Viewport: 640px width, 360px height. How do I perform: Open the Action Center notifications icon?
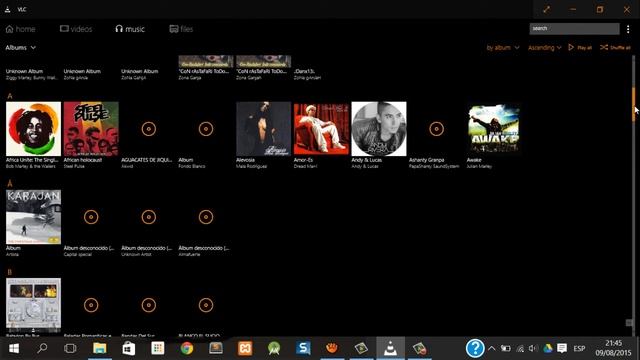point(562,348)
